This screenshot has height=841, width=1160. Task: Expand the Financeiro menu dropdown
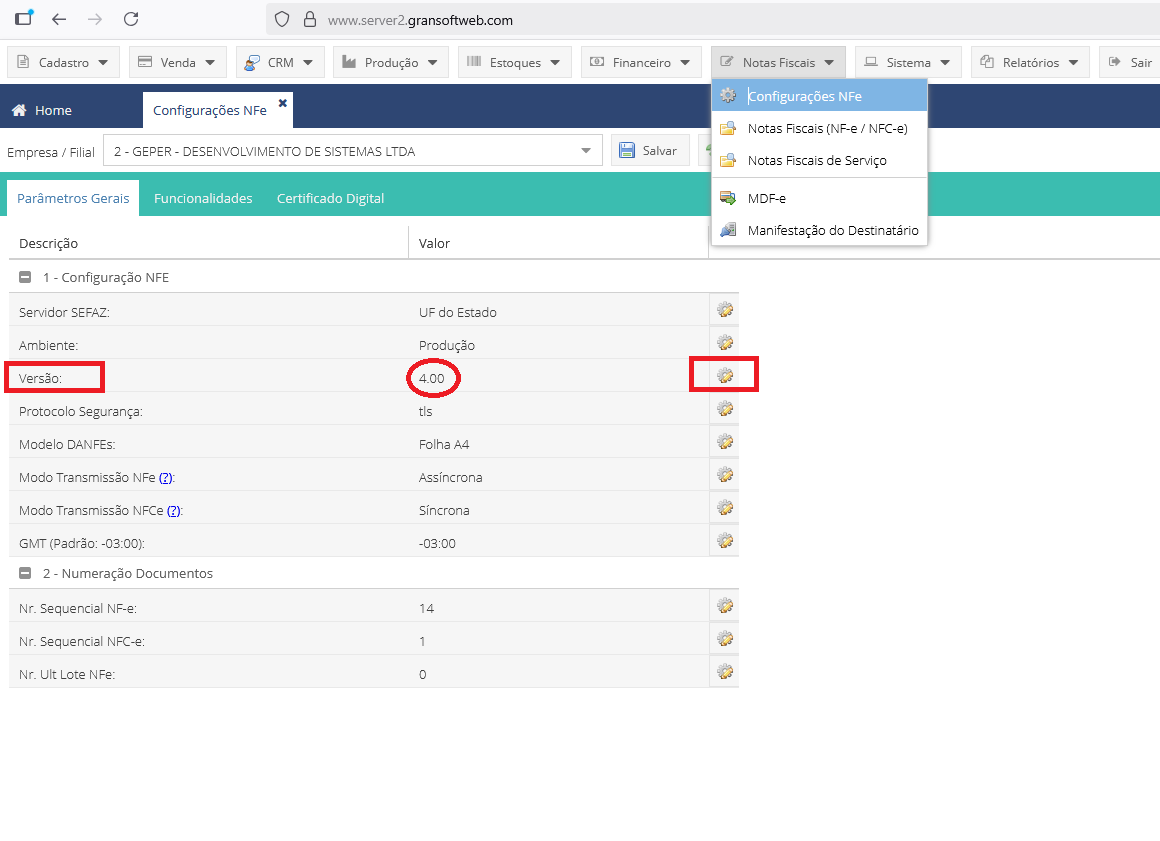pyautogui.click(x=640, y=62)
